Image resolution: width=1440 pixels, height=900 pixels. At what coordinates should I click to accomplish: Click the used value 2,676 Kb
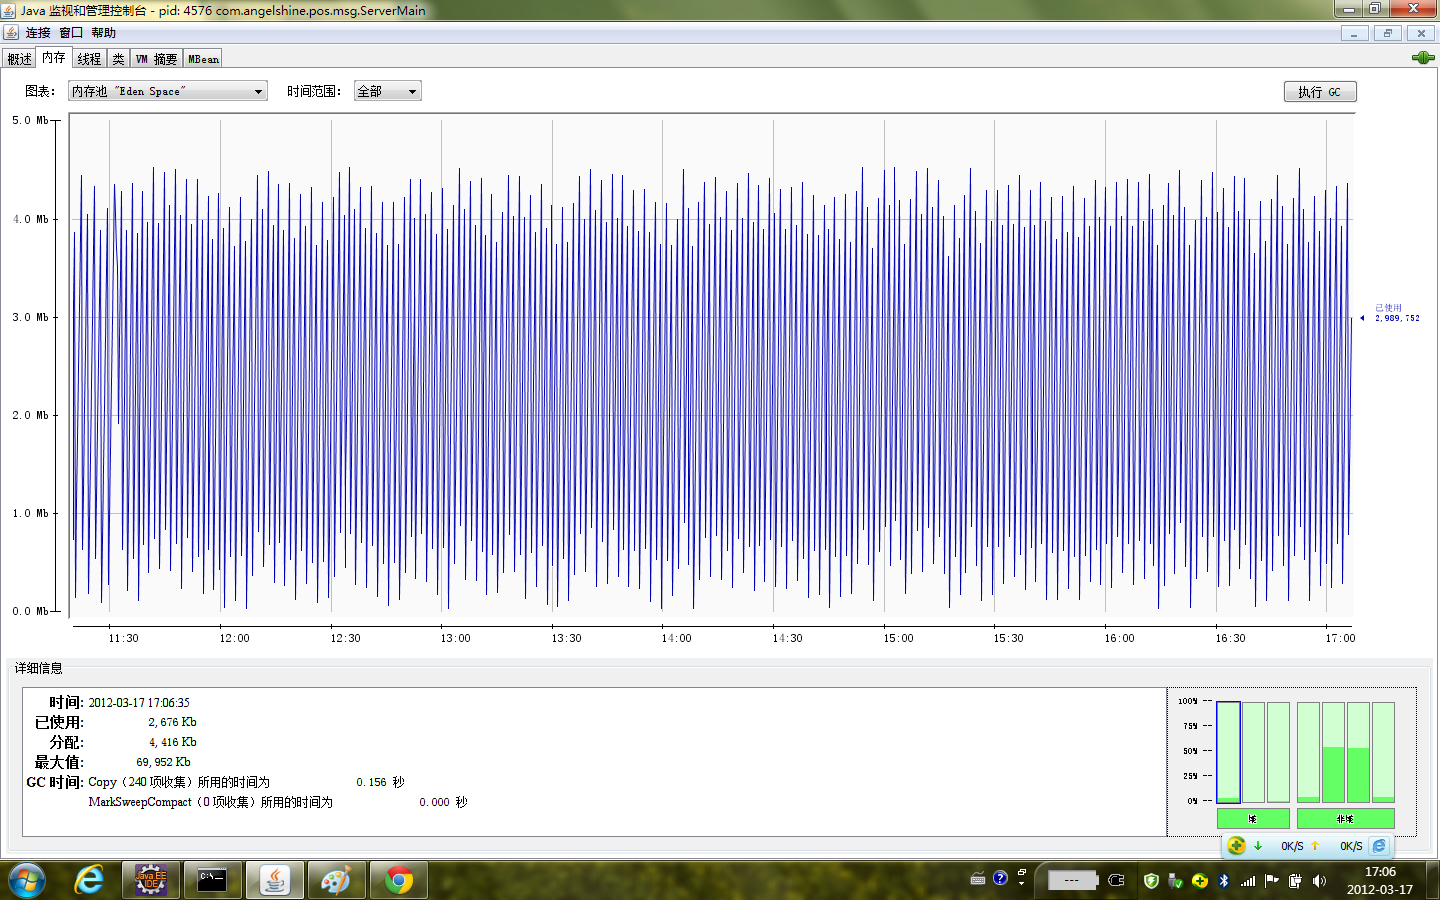(172, 722)
